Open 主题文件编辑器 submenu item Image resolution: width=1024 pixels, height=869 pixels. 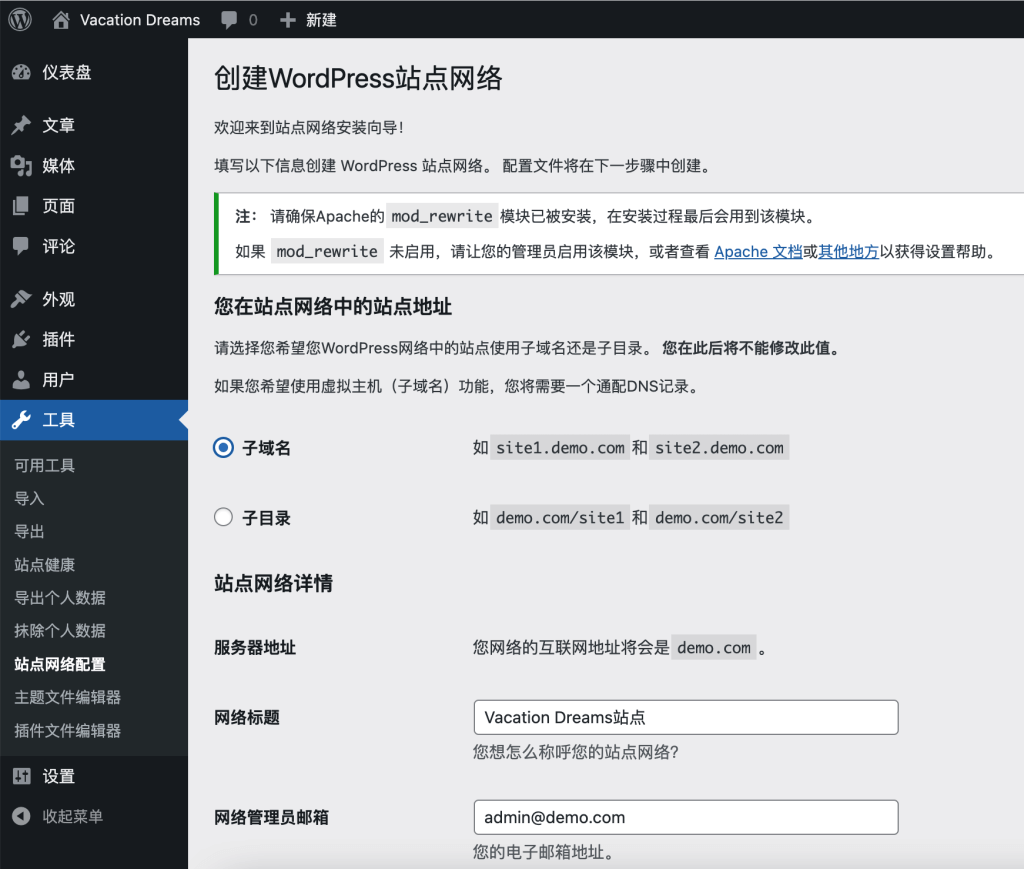[68, 697]
